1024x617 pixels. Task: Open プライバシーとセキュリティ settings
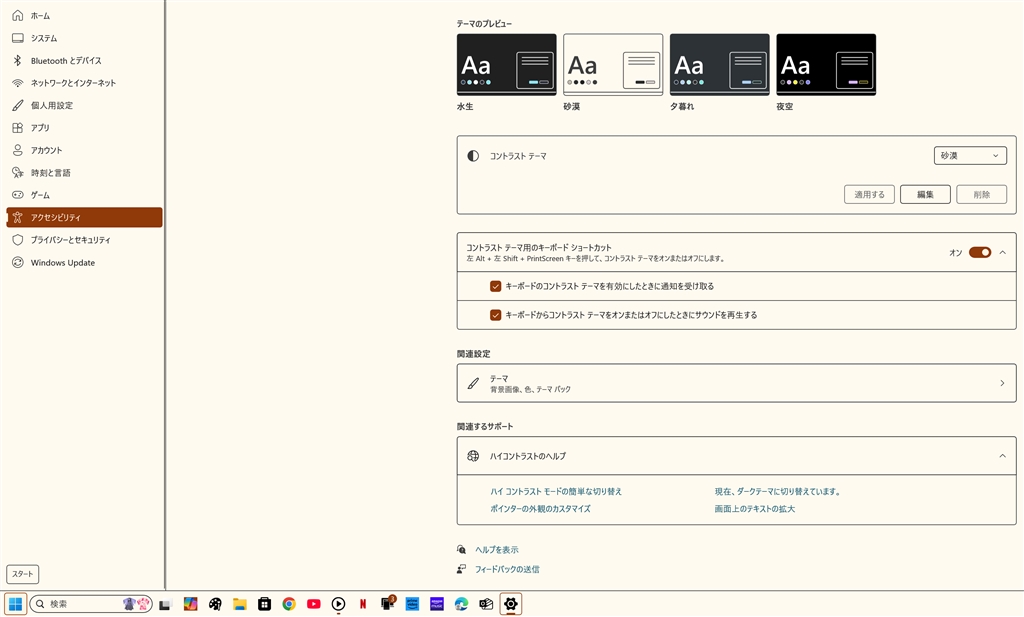[70, 240]
